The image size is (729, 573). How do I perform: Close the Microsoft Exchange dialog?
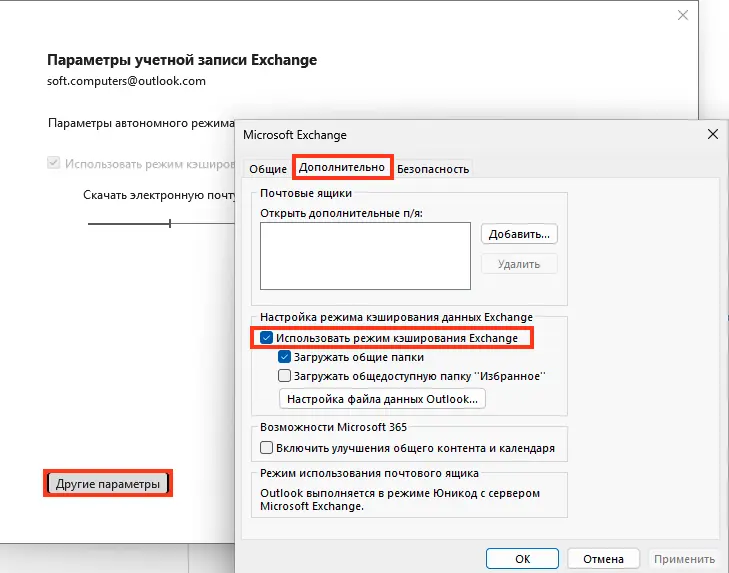click(x=712, y=135)
